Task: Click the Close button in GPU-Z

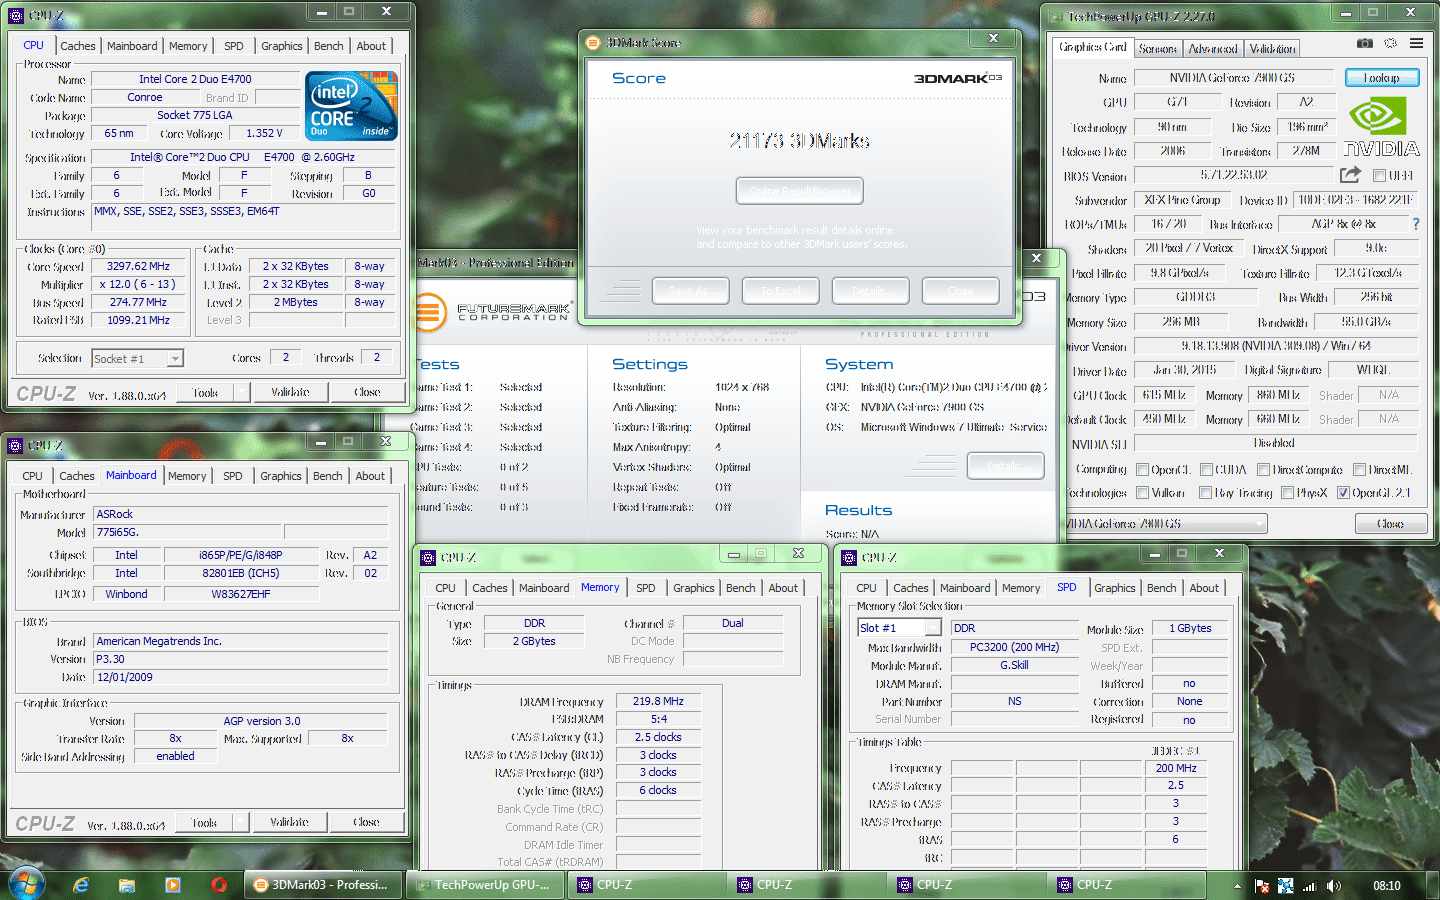Action: point(1390,523)
